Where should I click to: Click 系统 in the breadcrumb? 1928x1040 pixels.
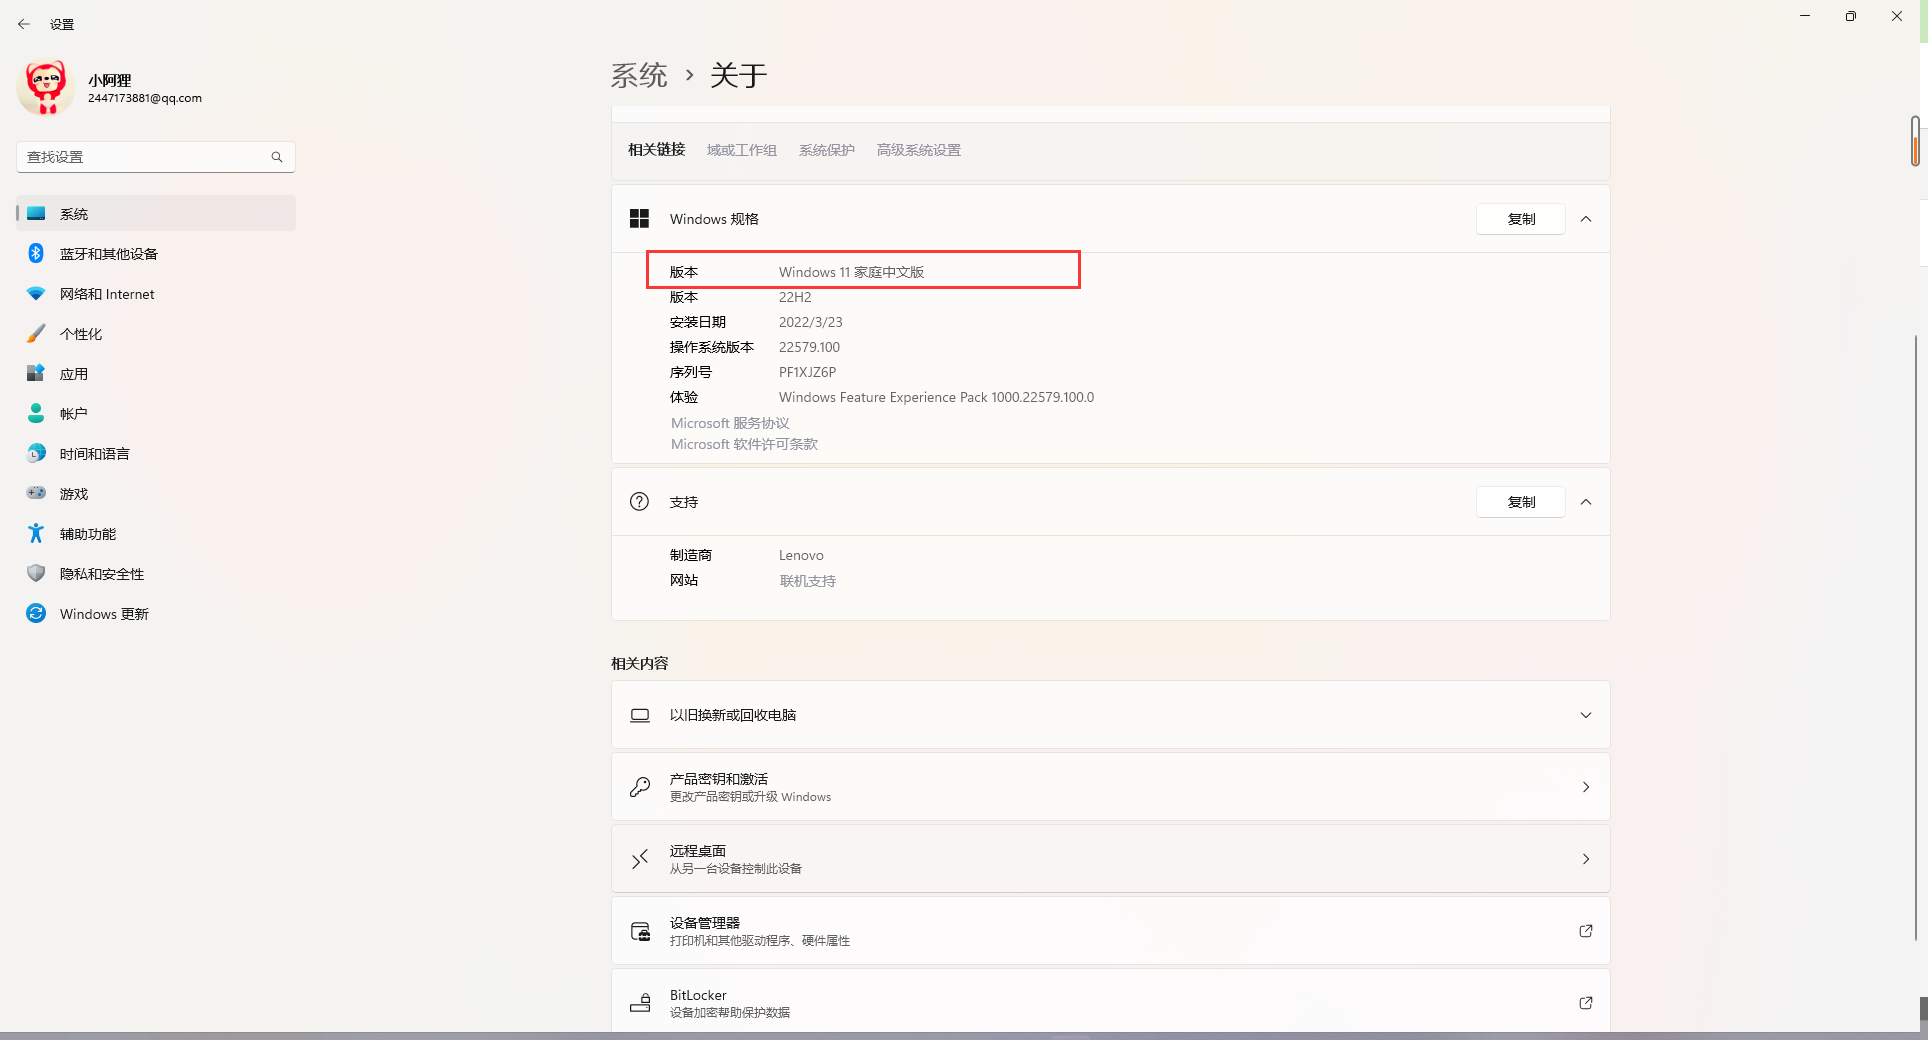pyautogui.click(x=638, y=75)
